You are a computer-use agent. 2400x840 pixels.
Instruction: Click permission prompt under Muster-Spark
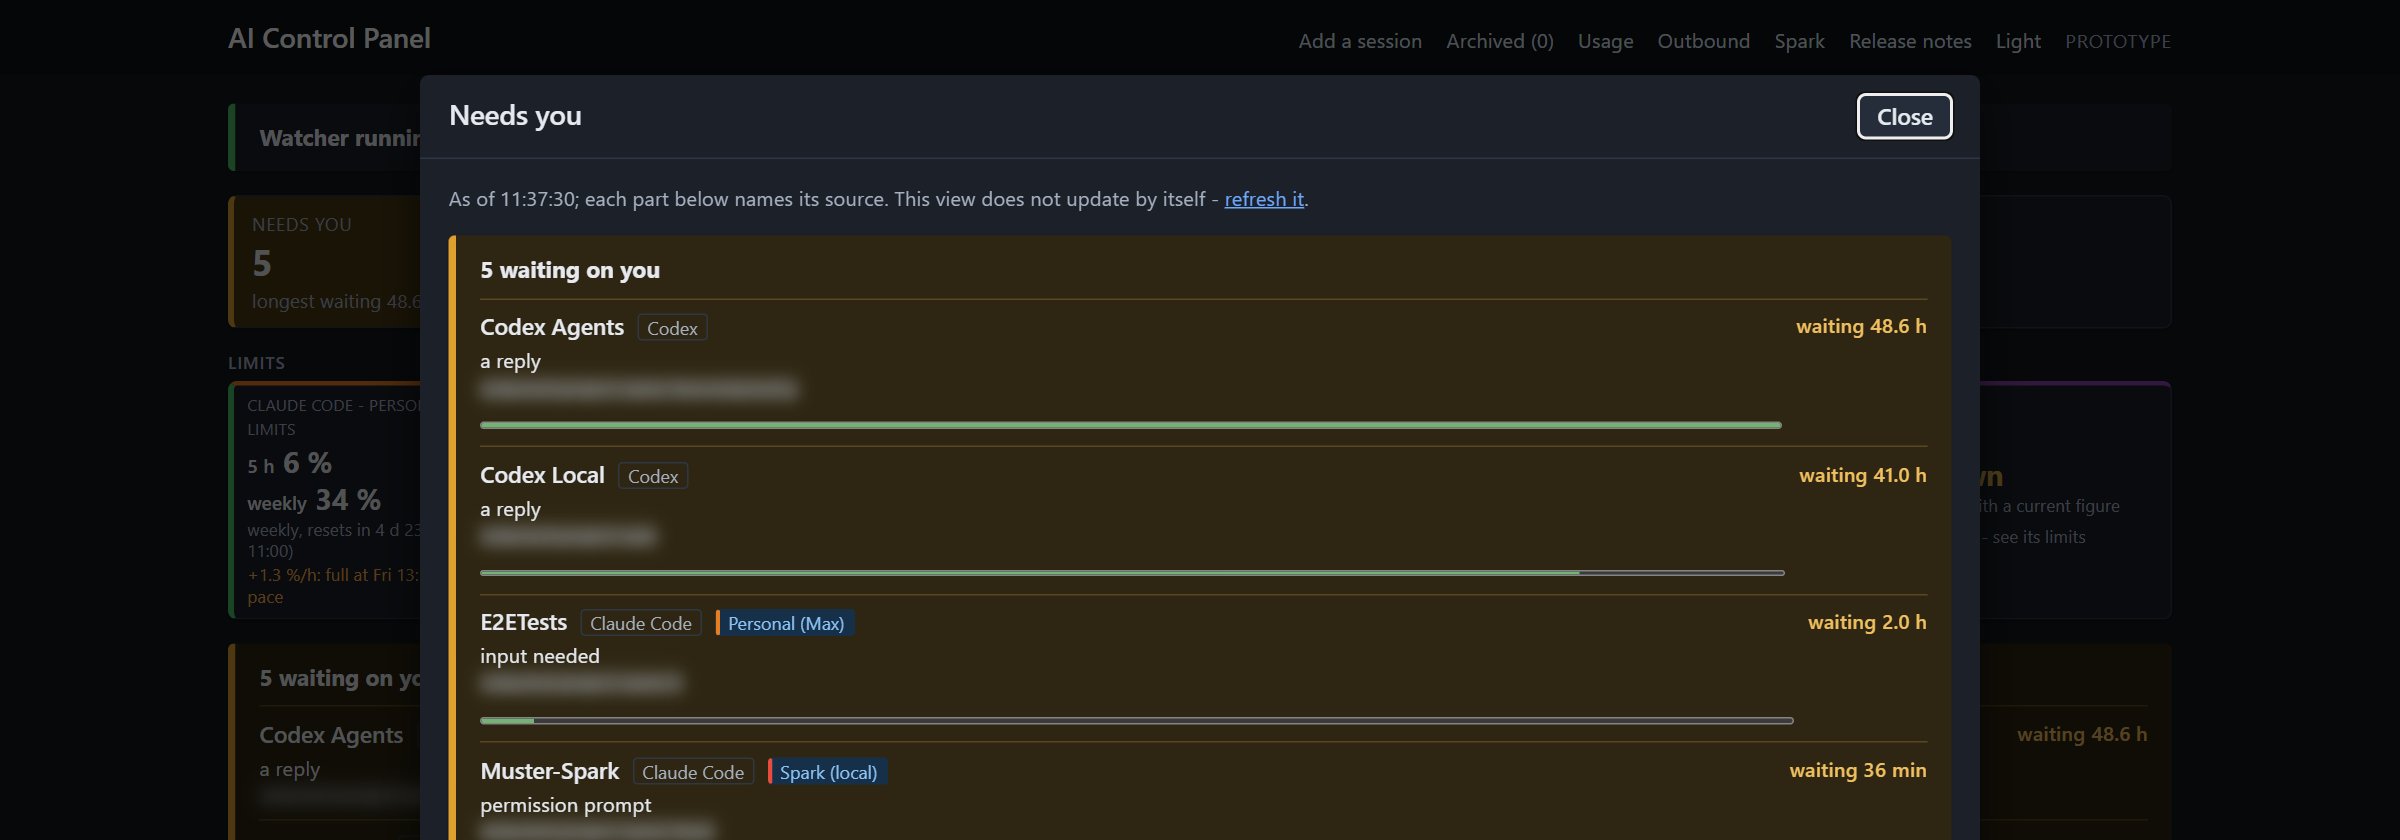tap(565, 805)
